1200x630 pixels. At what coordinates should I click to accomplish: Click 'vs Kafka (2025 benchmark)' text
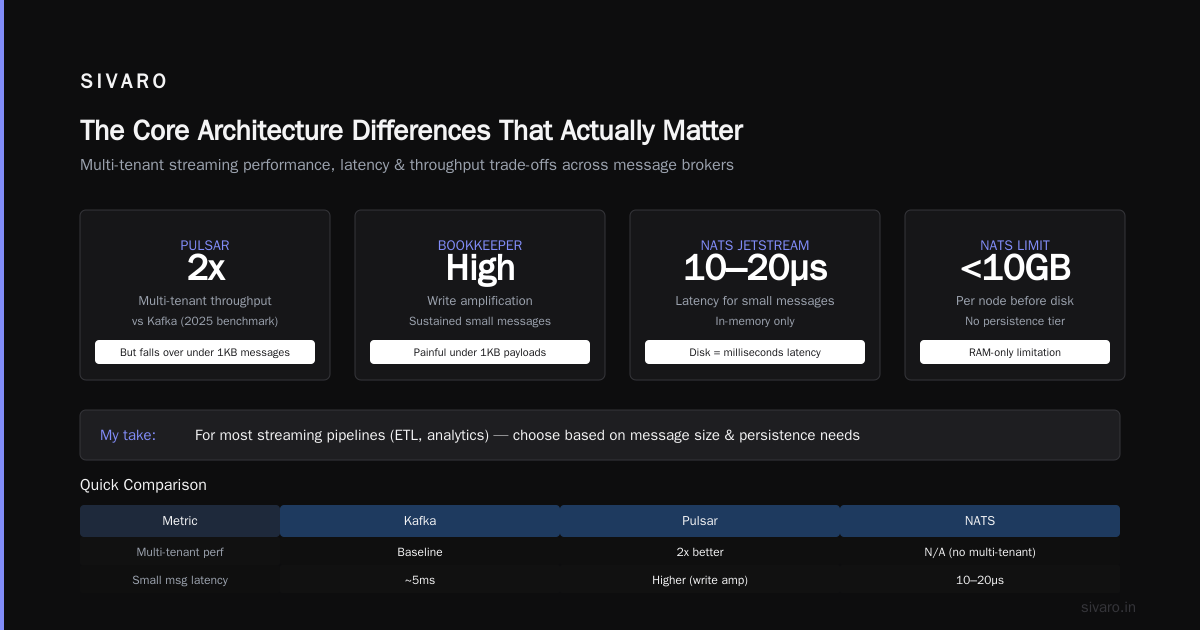point(205,321)
